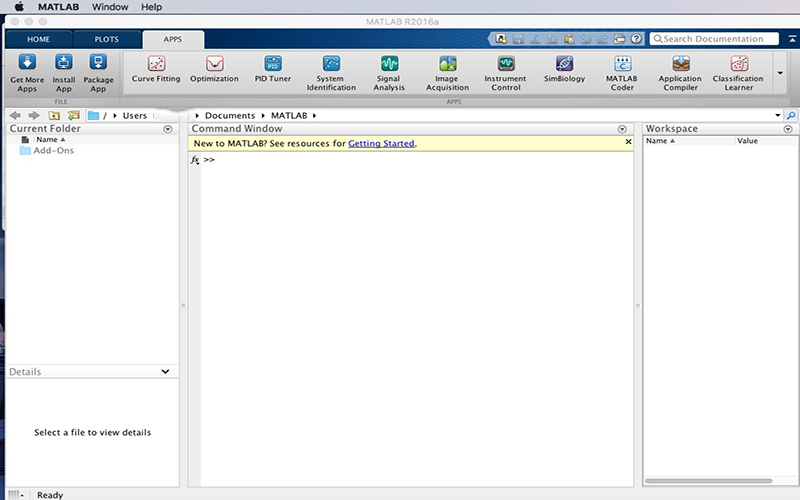Expand the apps gallery dropdown arrow
Image resolution: width=800 pixels, height=500 pixels.
click(780, 73)
